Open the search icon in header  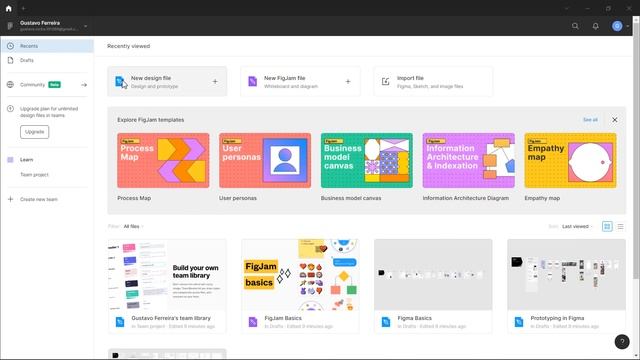point(575,26)
